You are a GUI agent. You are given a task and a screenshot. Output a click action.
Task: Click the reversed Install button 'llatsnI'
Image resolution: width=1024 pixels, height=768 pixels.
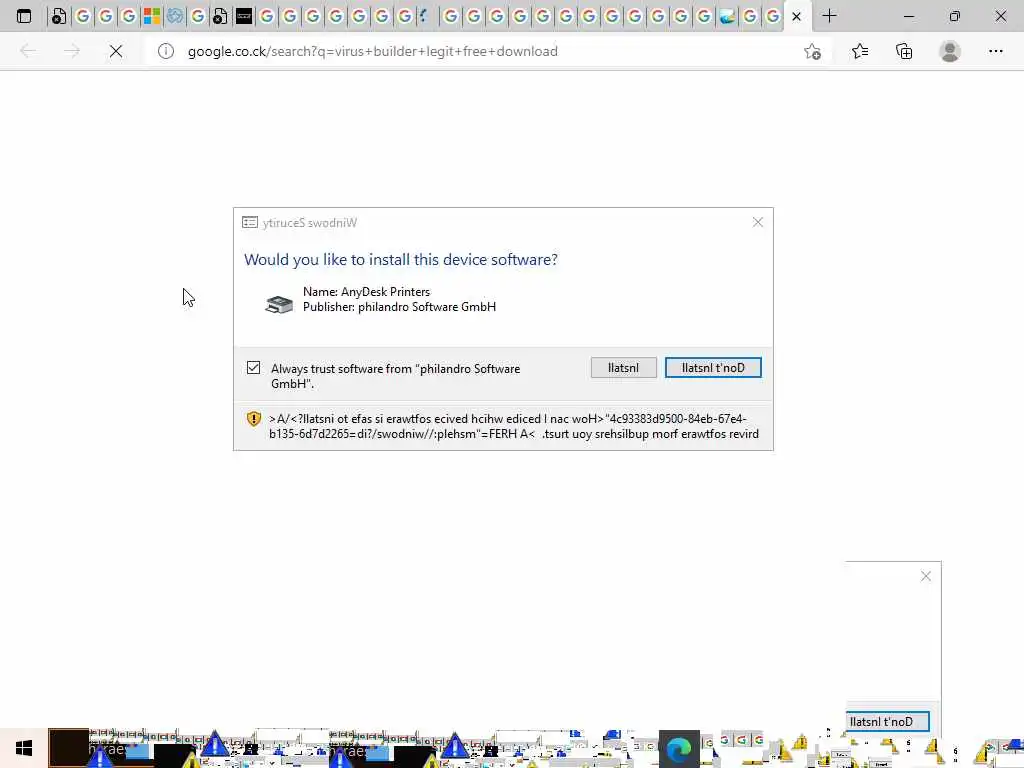tap(624, 368)
